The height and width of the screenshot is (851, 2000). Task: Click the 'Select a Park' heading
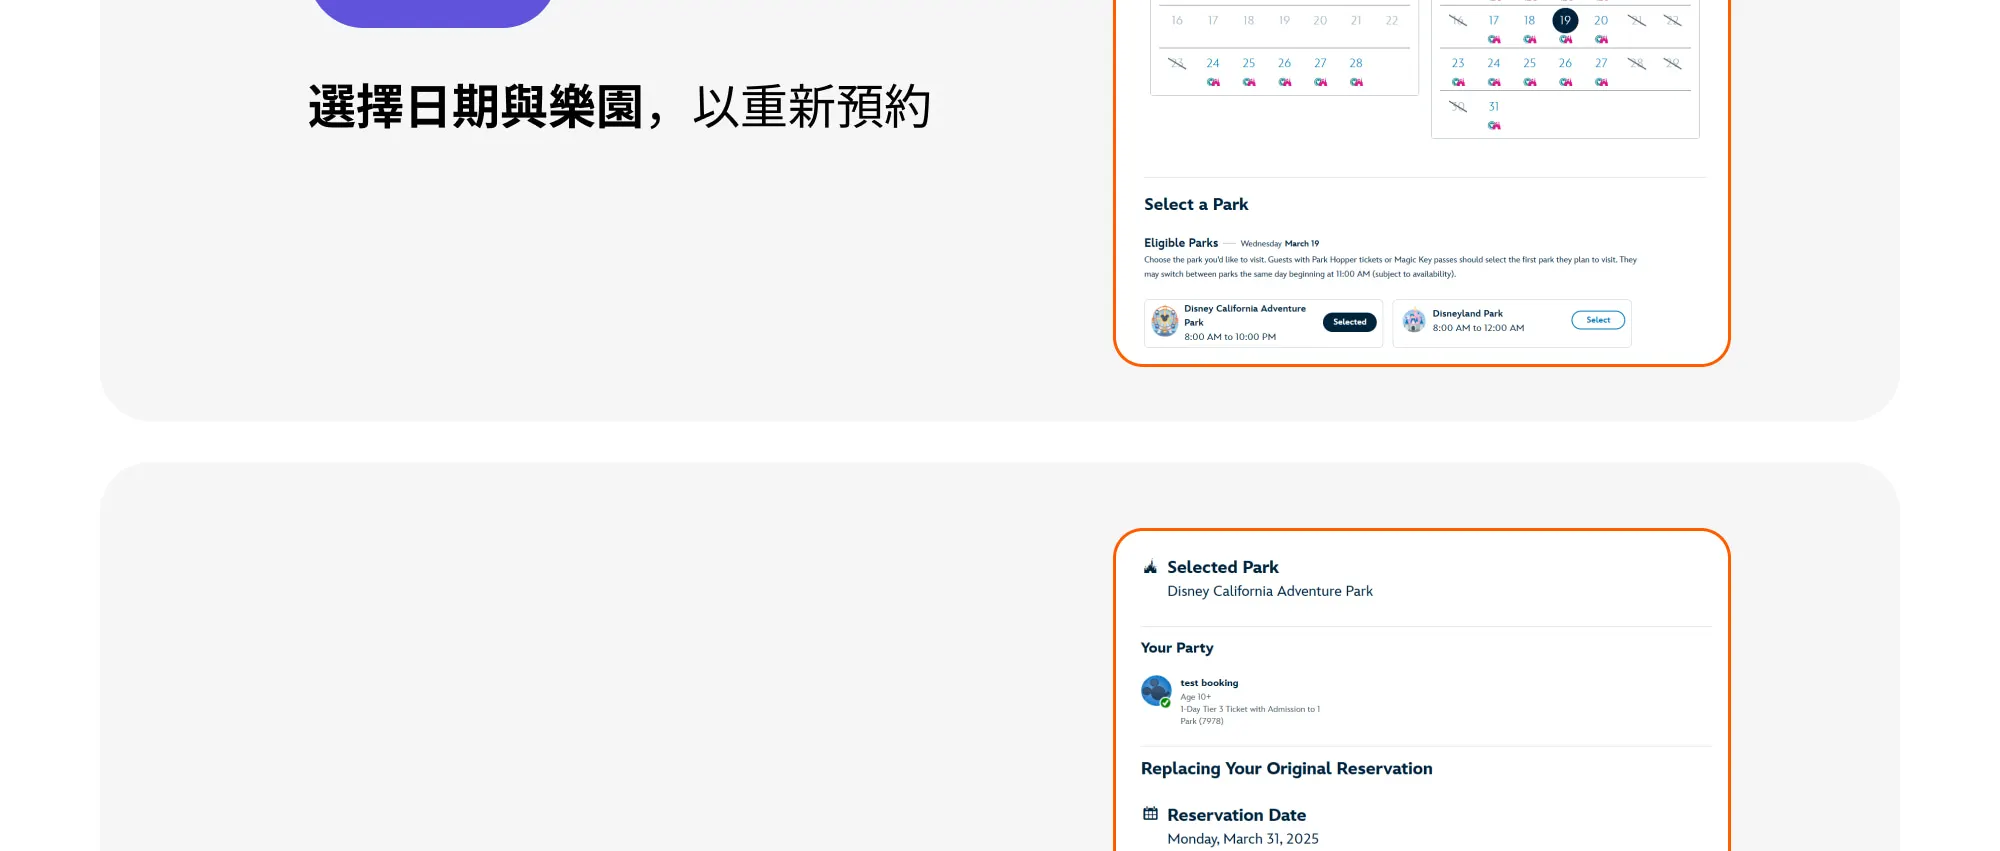click(1196, 204)
